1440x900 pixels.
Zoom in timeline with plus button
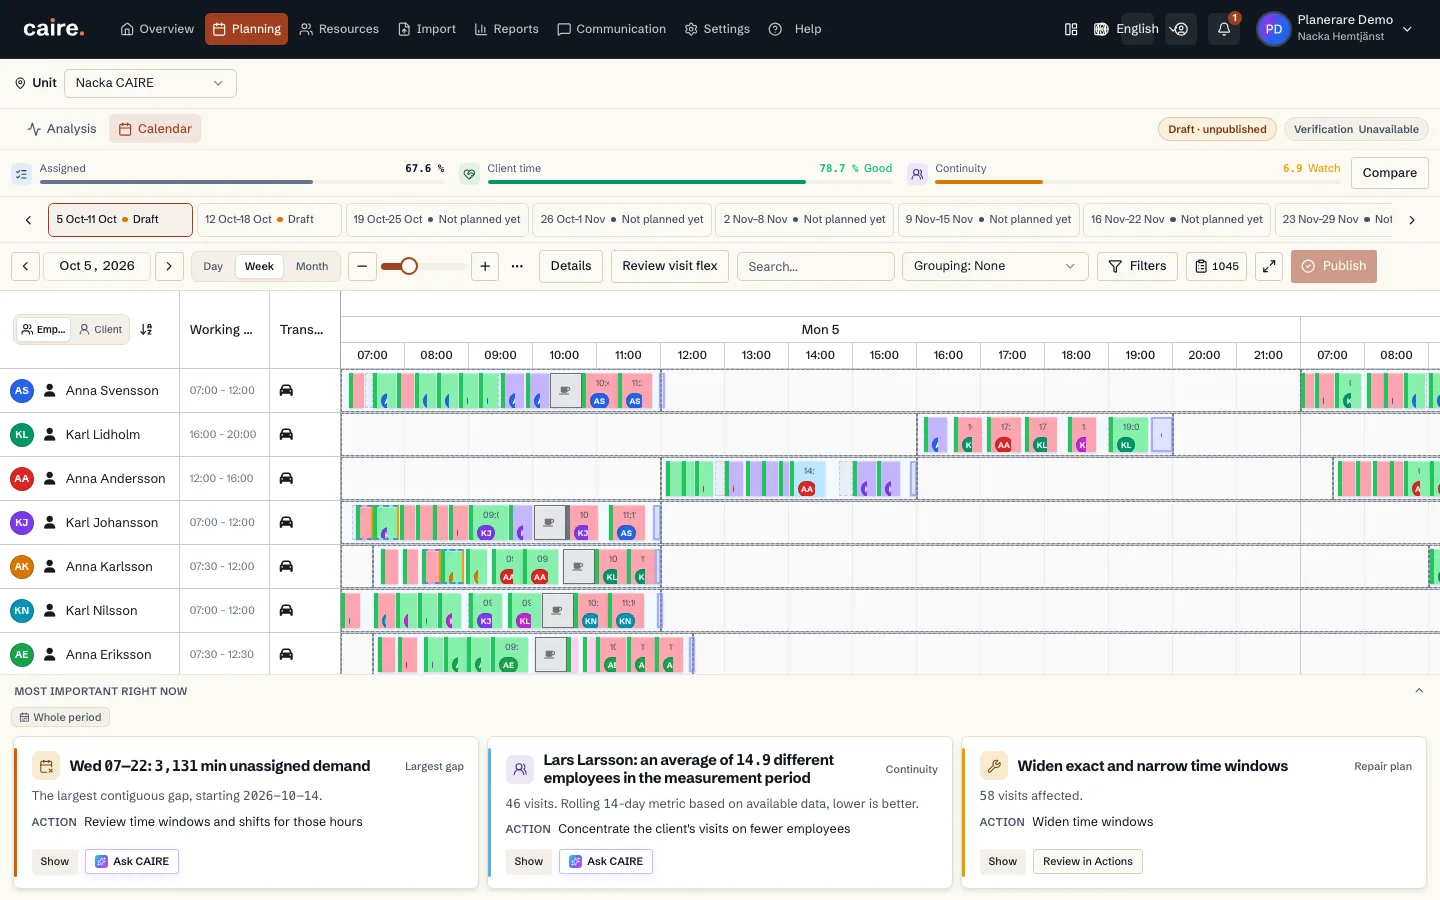[485, 266]
